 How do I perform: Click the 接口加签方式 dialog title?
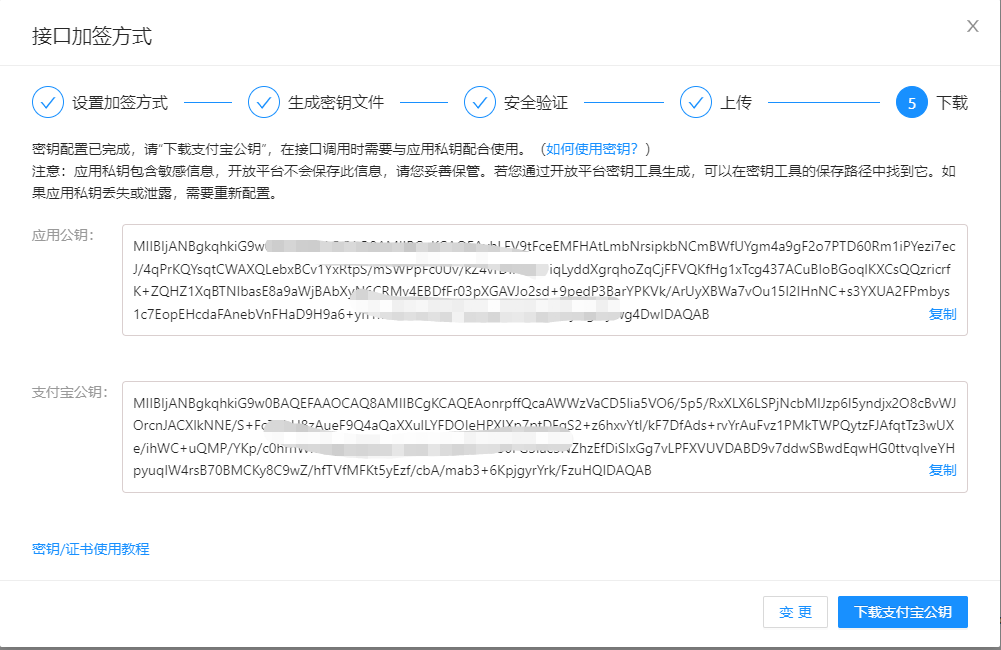(92, 36)
